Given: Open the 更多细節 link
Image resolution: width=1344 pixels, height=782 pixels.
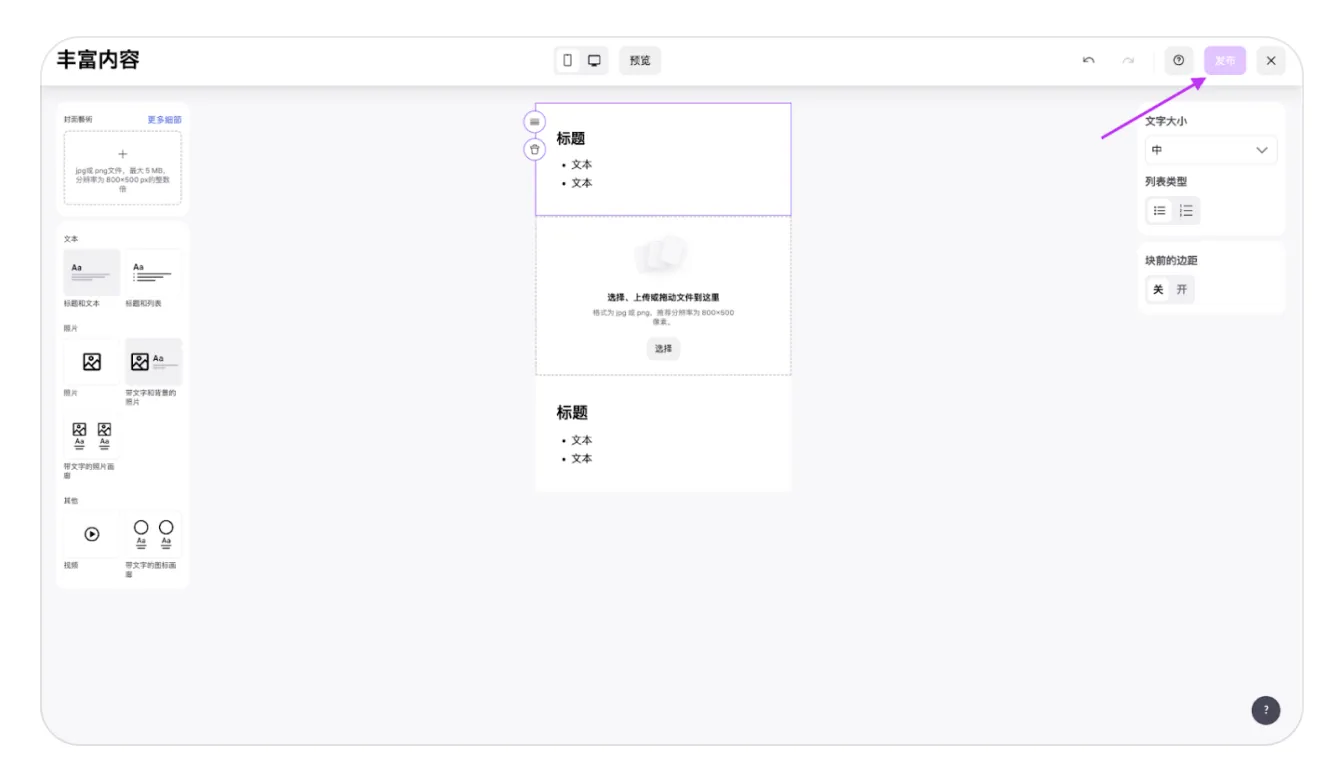Looking at the screenshot, I should tap(164, 120).
